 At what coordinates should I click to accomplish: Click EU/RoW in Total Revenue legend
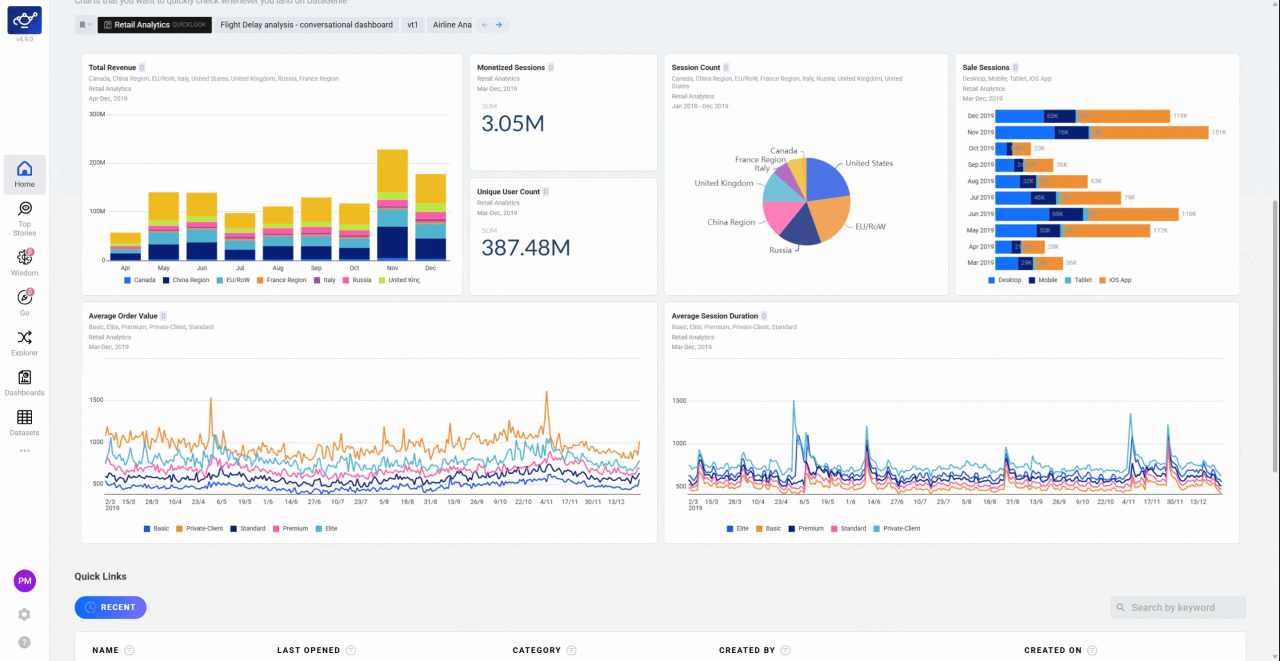click(x=233, y=280)
